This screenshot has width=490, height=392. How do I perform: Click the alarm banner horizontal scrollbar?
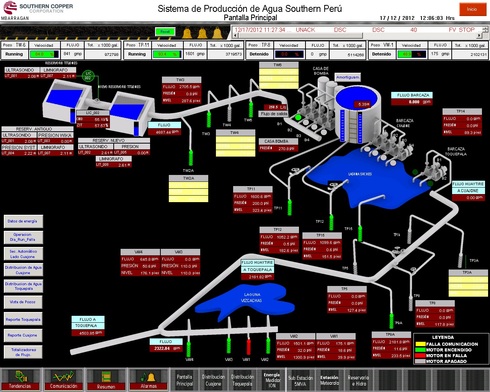[x=355, y=36]
